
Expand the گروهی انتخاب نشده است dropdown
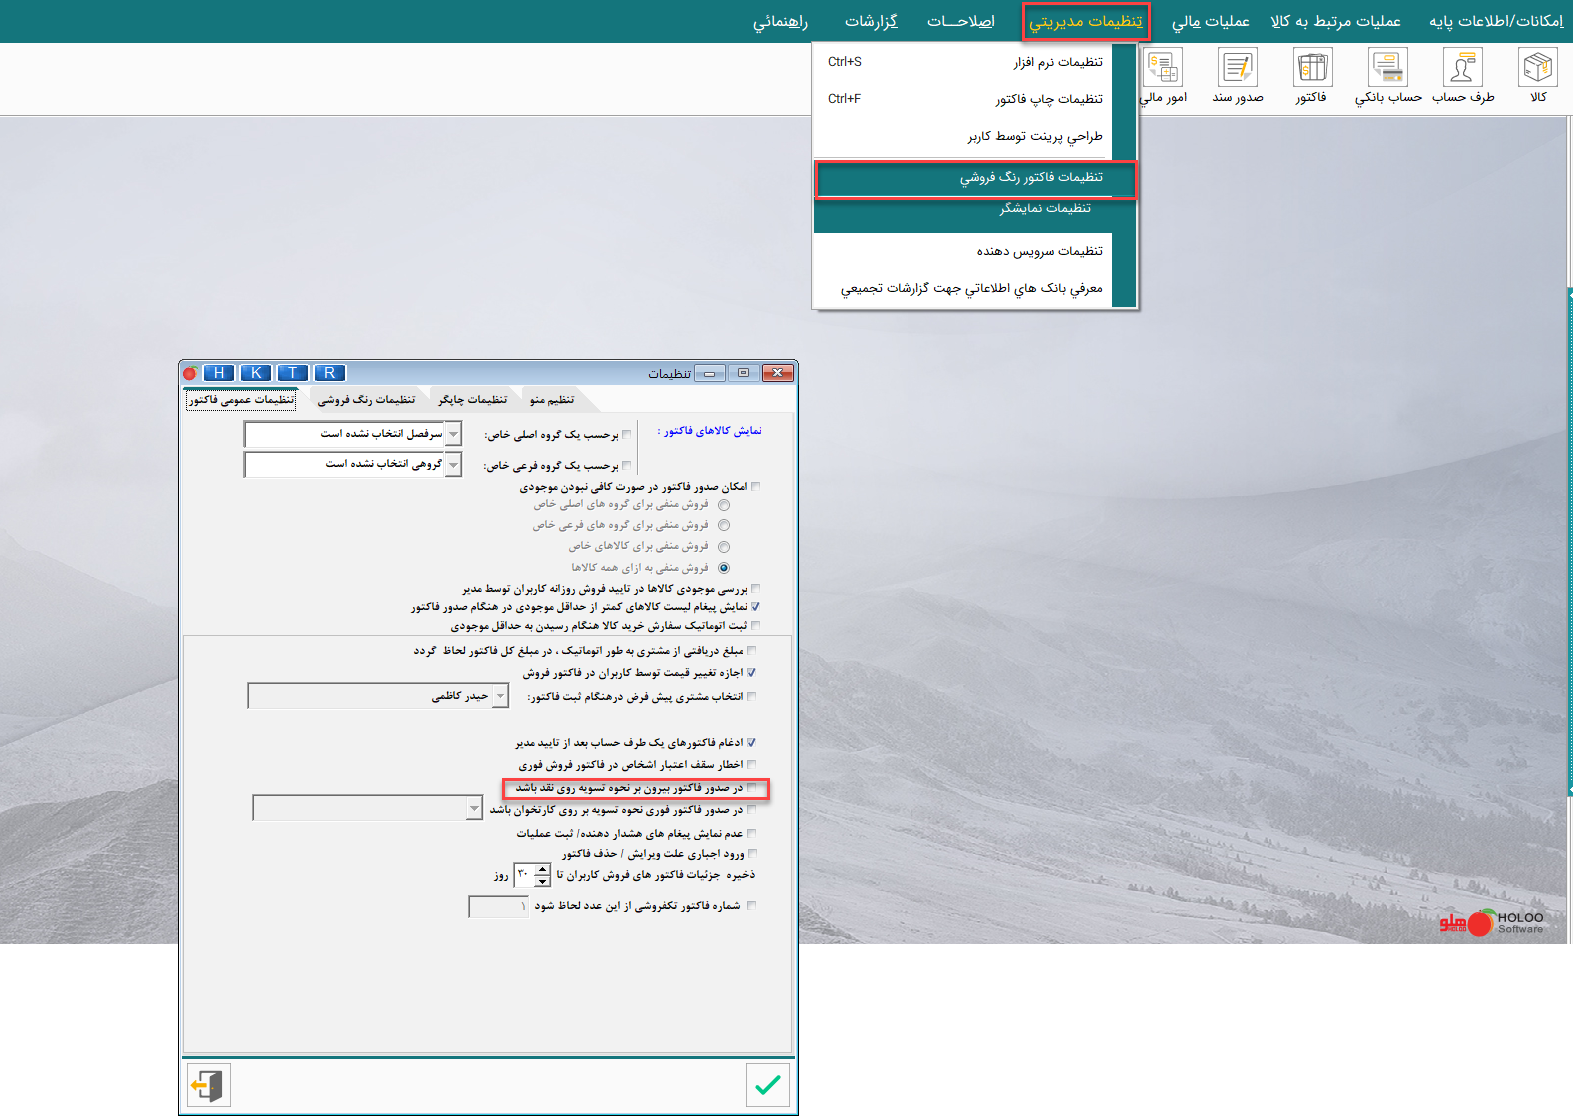point(454,465)
